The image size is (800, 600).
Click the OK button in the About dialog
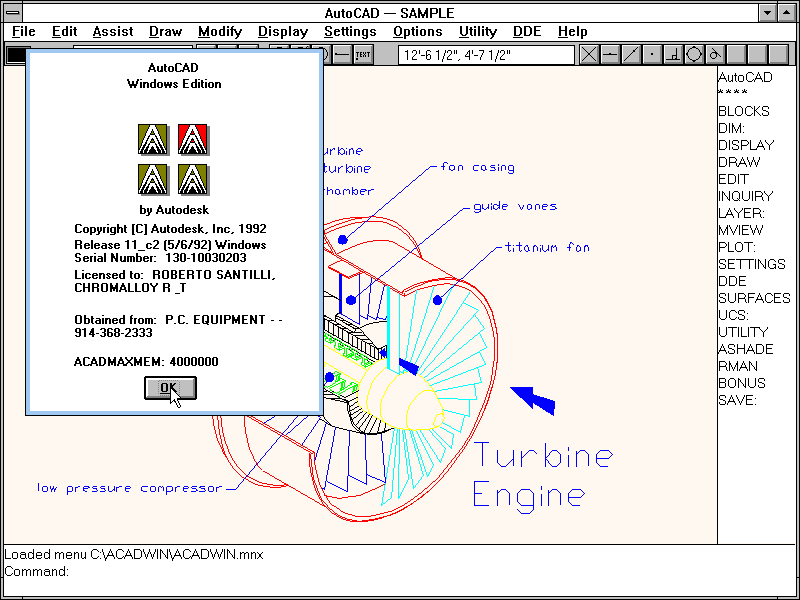[170, 388]
